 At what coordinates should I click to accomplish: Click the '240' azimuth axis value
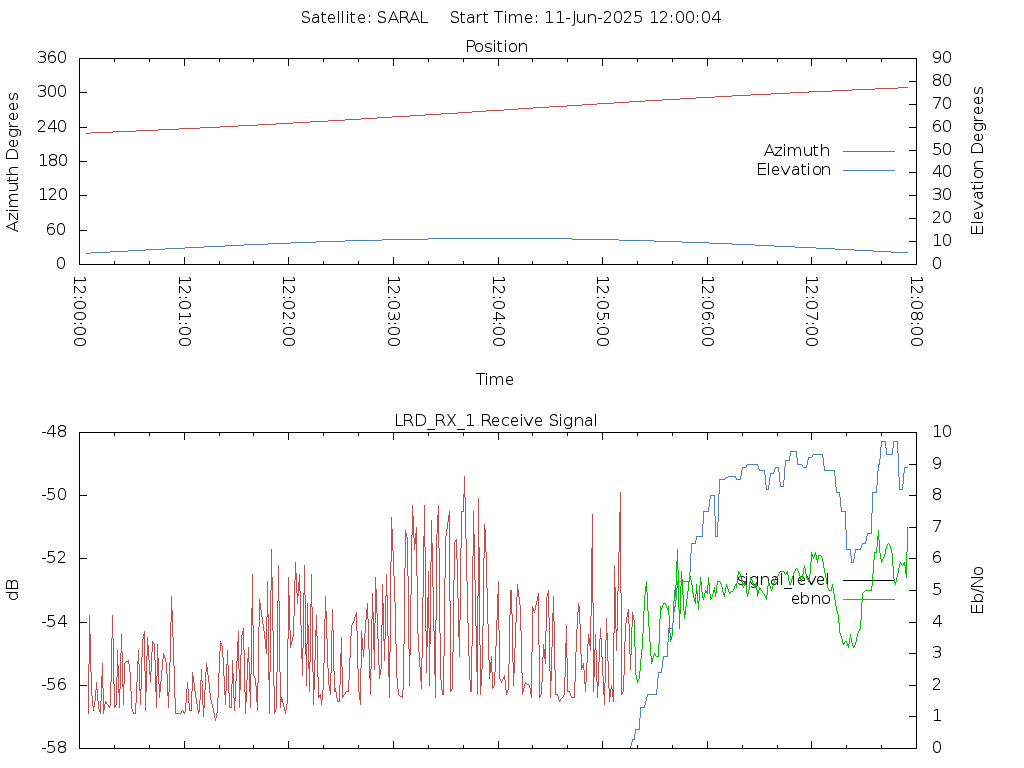52,127
